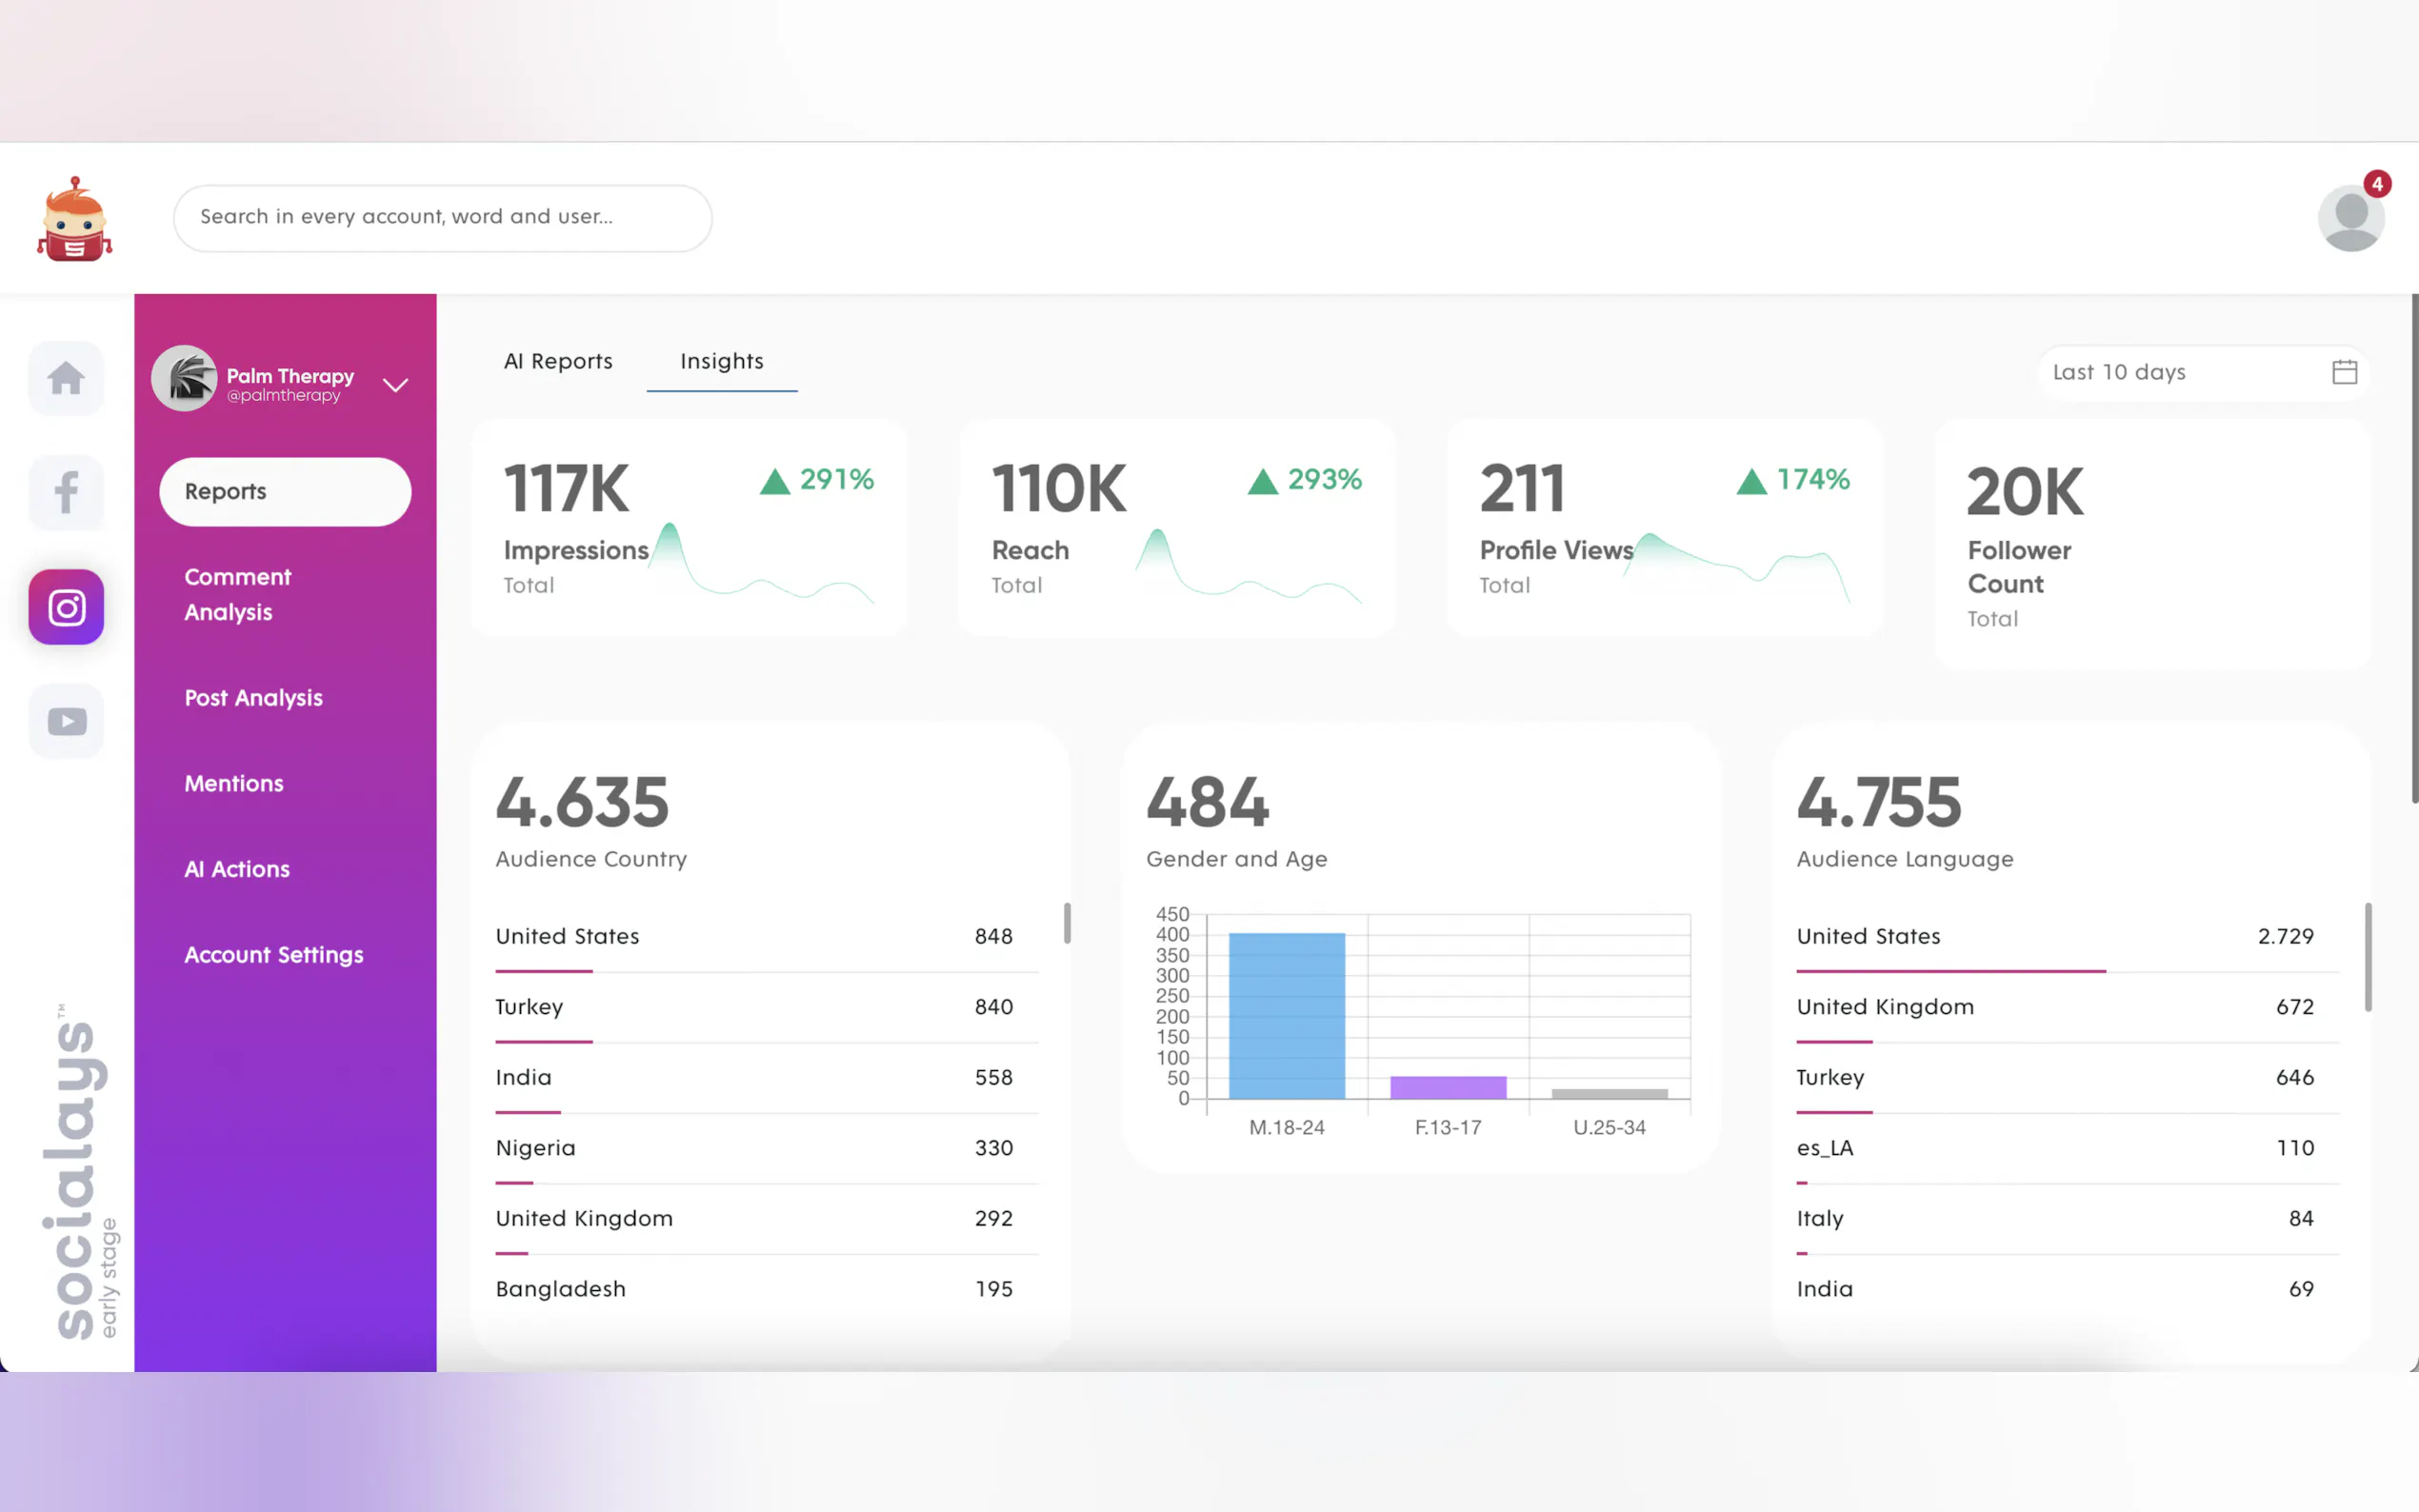Expand the Palm Therapy account chevron

[396, 385]
